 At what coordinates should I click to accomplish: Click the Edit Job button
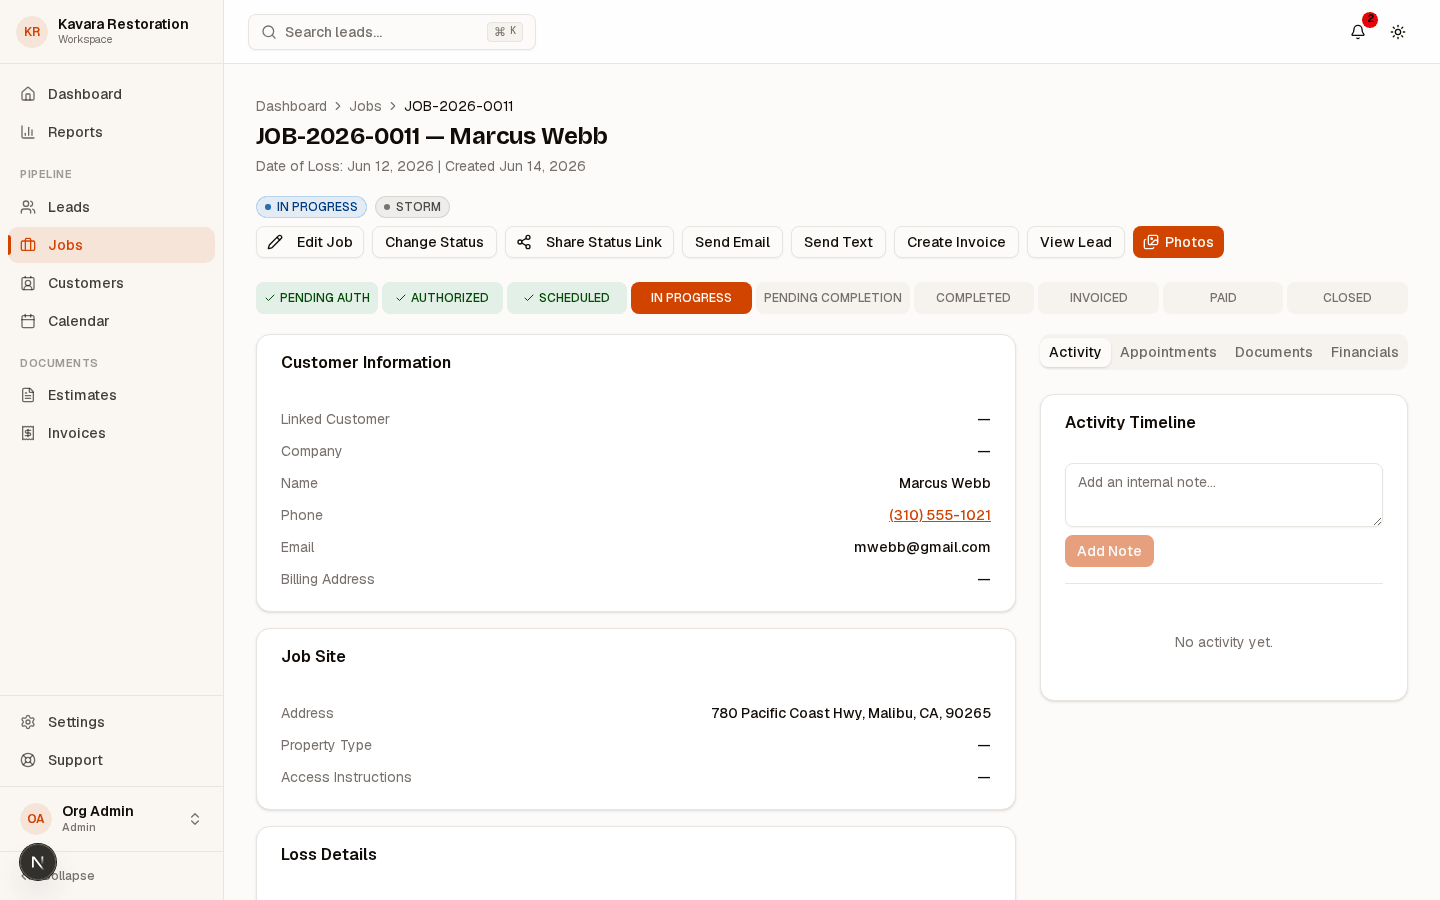310,242
